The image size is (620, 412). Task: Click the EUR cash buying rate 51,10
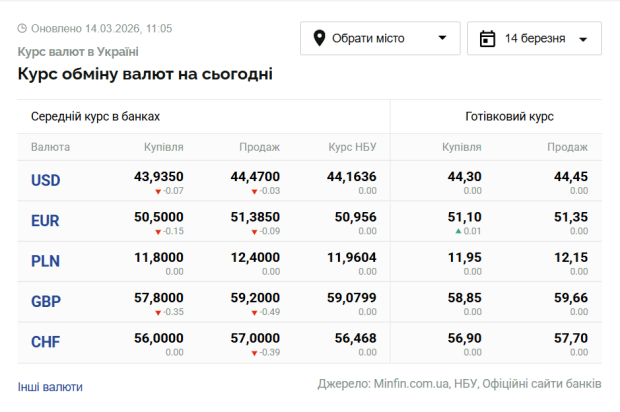point(464,217)
